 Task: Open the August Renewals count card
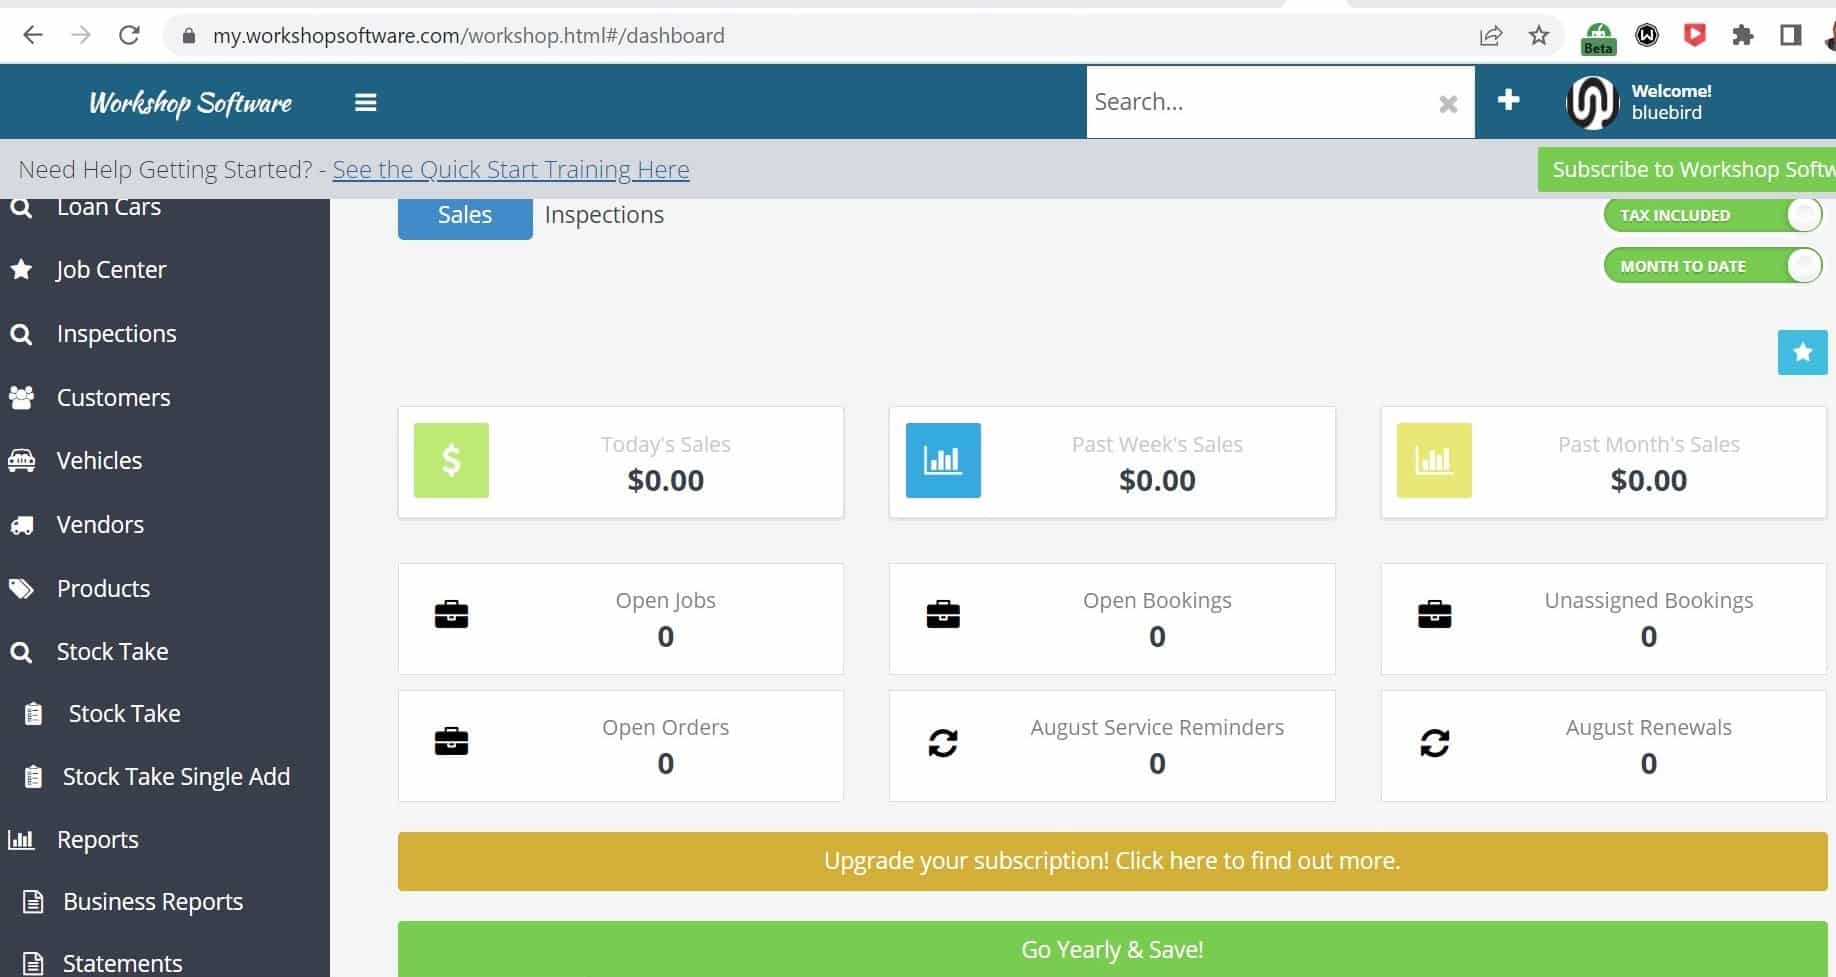(x=1604, y=745)
